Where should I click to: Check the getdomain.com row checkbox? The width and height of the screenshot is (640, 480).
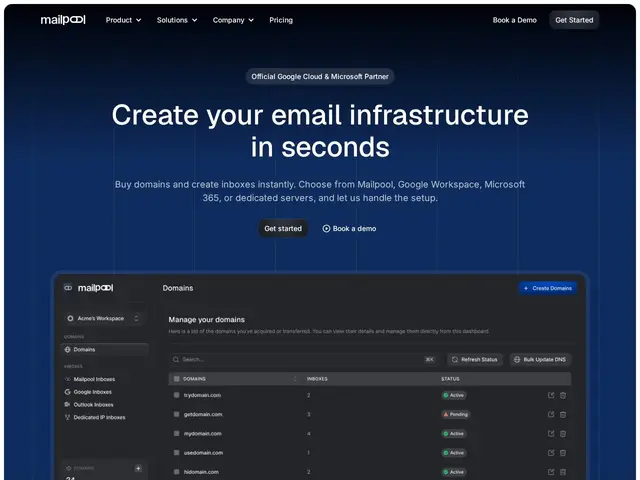click(x=176, y=414)
